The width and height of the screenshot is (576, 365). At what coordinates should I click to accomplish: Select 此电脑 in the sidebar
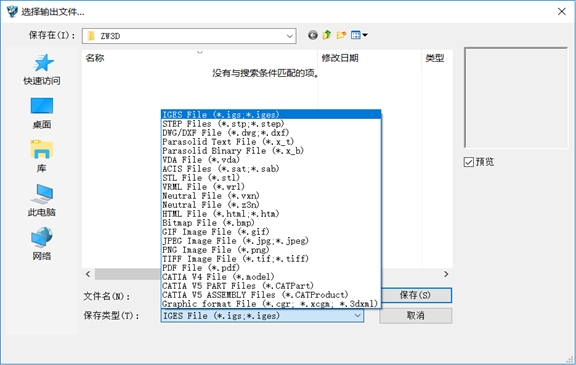42,200
